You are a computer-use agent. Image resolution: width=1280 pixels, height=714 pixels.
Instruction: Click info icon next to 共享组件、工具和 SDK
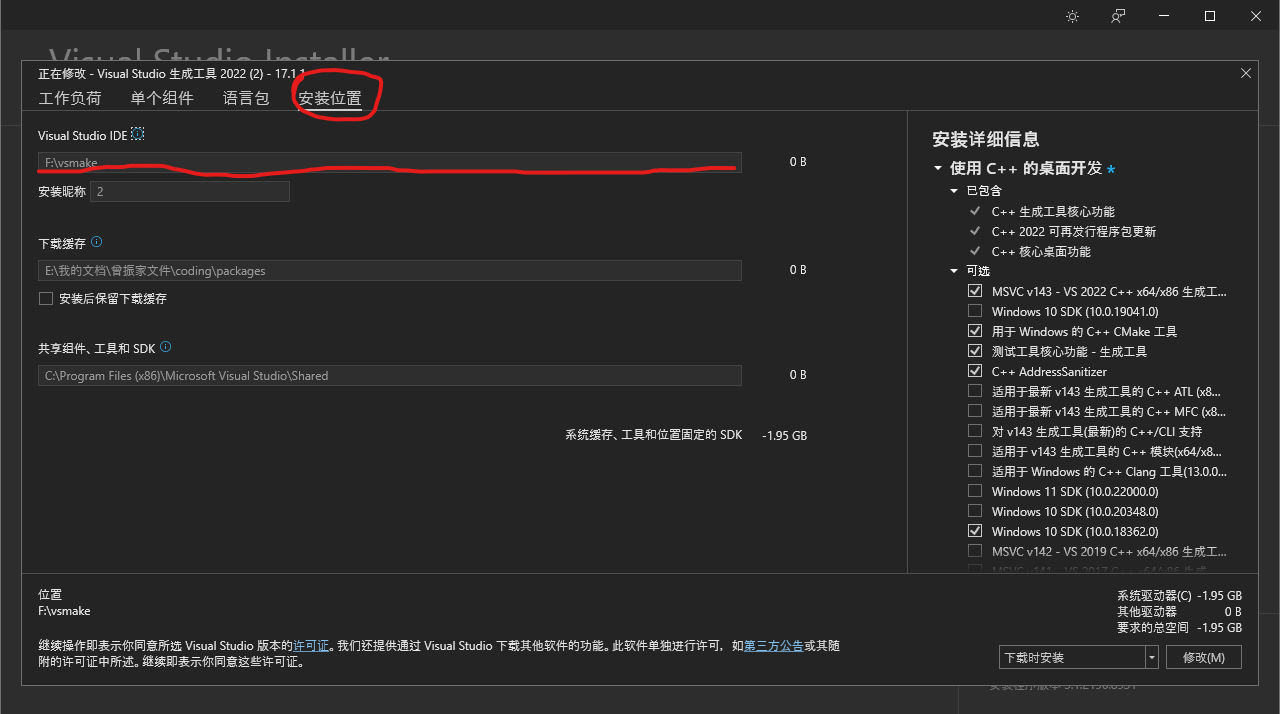[x=165, y=347]
